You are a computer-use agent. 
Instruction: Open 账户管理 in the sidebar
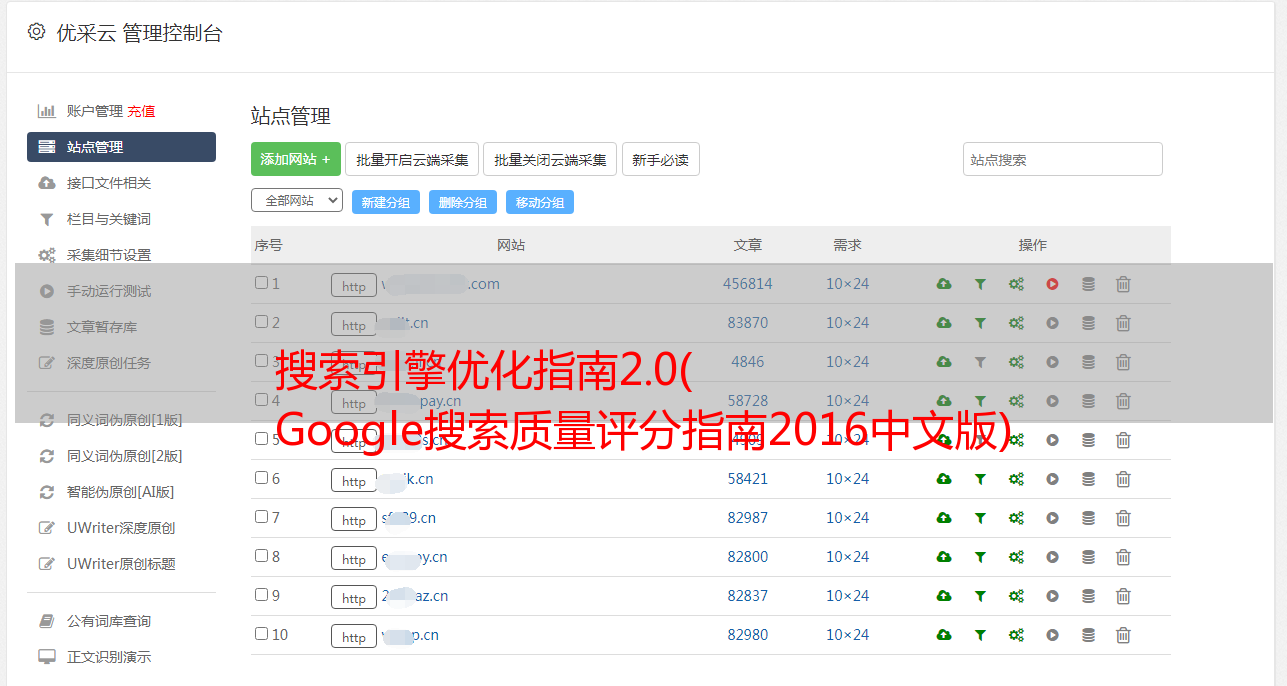click(x=94, y=111)
